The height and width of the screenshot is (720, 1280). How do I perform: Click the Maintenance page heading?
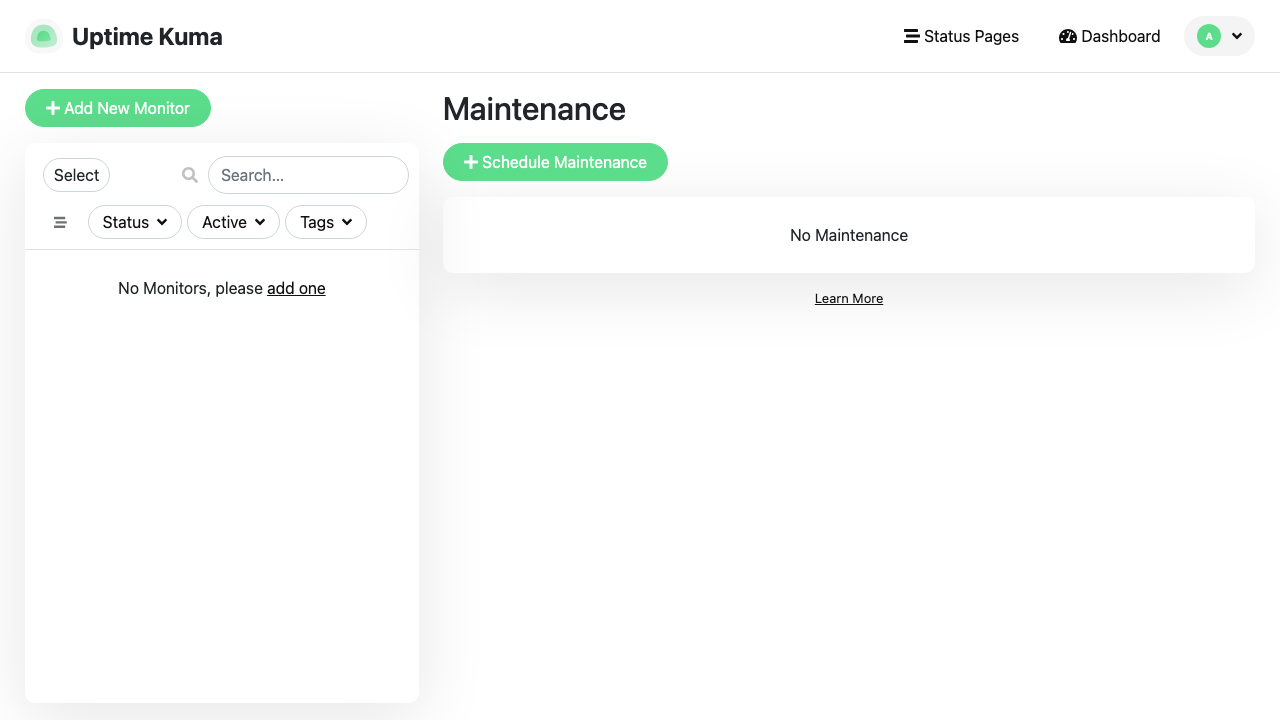pyautogui.click(x=534, y=109)
